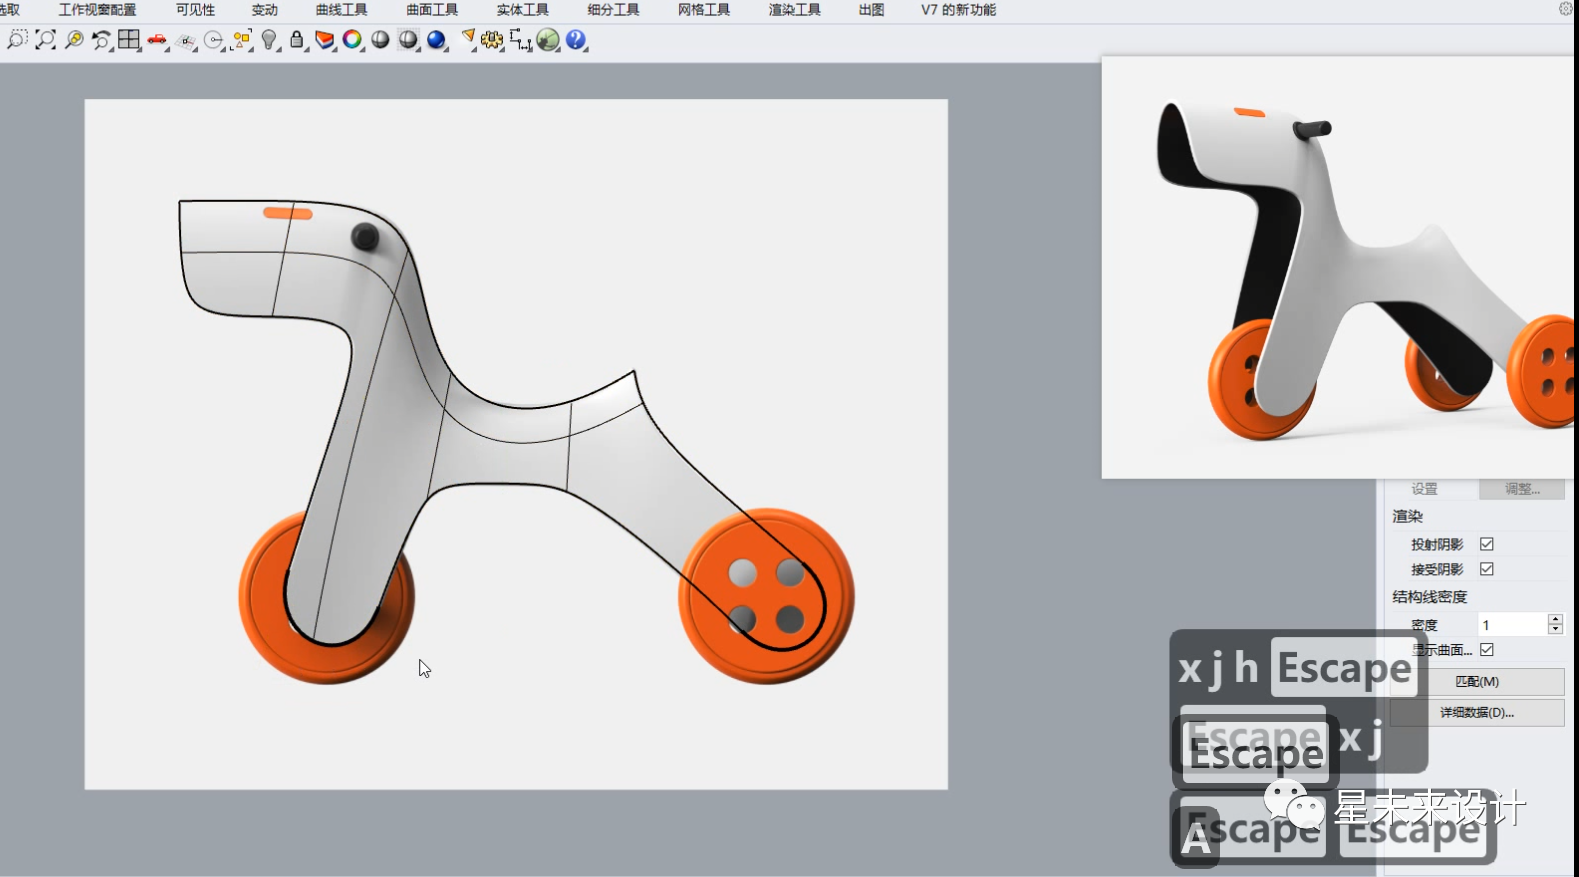1579x877 pixels.
Task: Switch to the 渲染工具 tab
Action: [x=795, y=10]
